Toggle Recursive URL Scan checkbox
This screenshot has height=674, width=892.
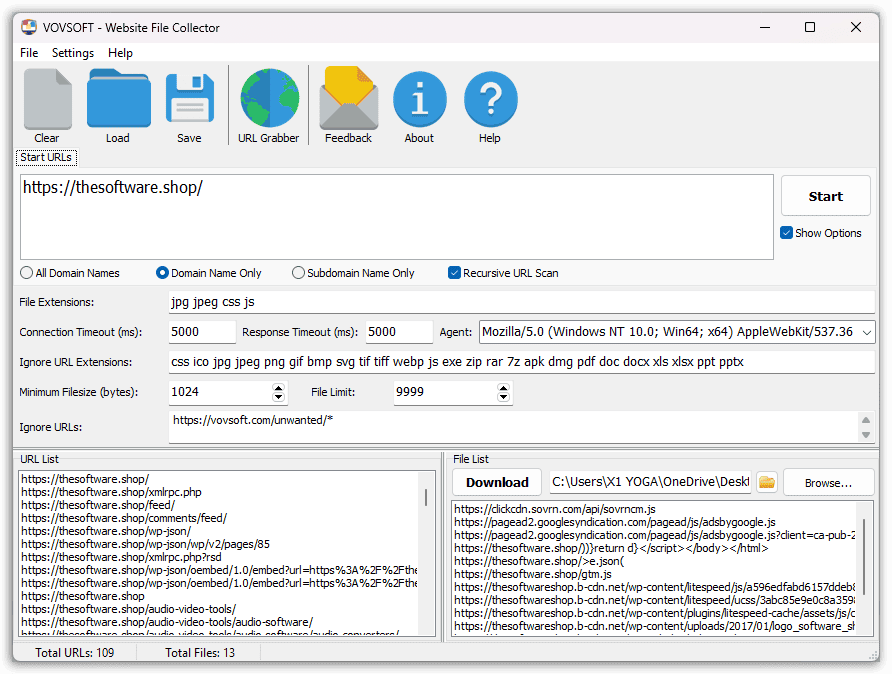[x=454, y=273]
